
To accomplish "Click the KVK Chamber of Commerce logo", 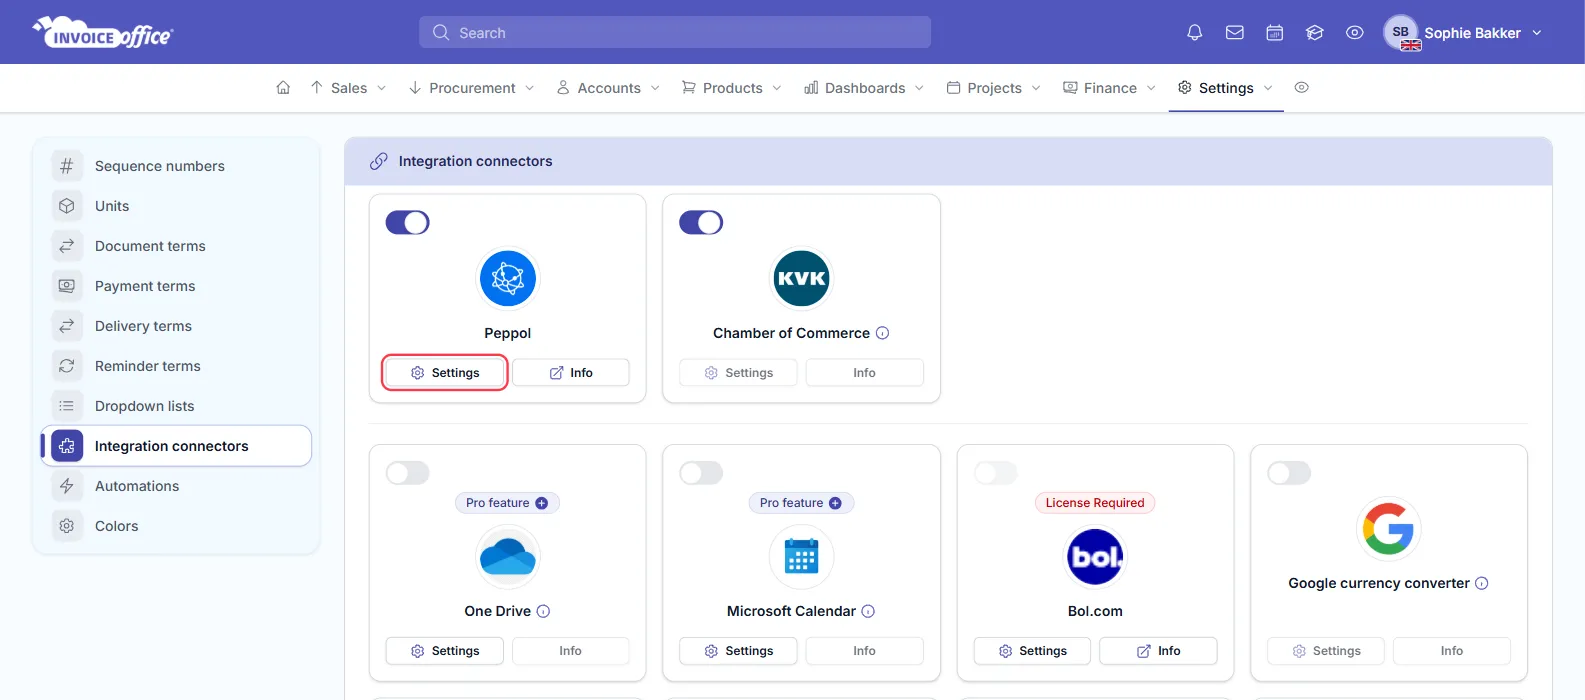I will [801, 278].
